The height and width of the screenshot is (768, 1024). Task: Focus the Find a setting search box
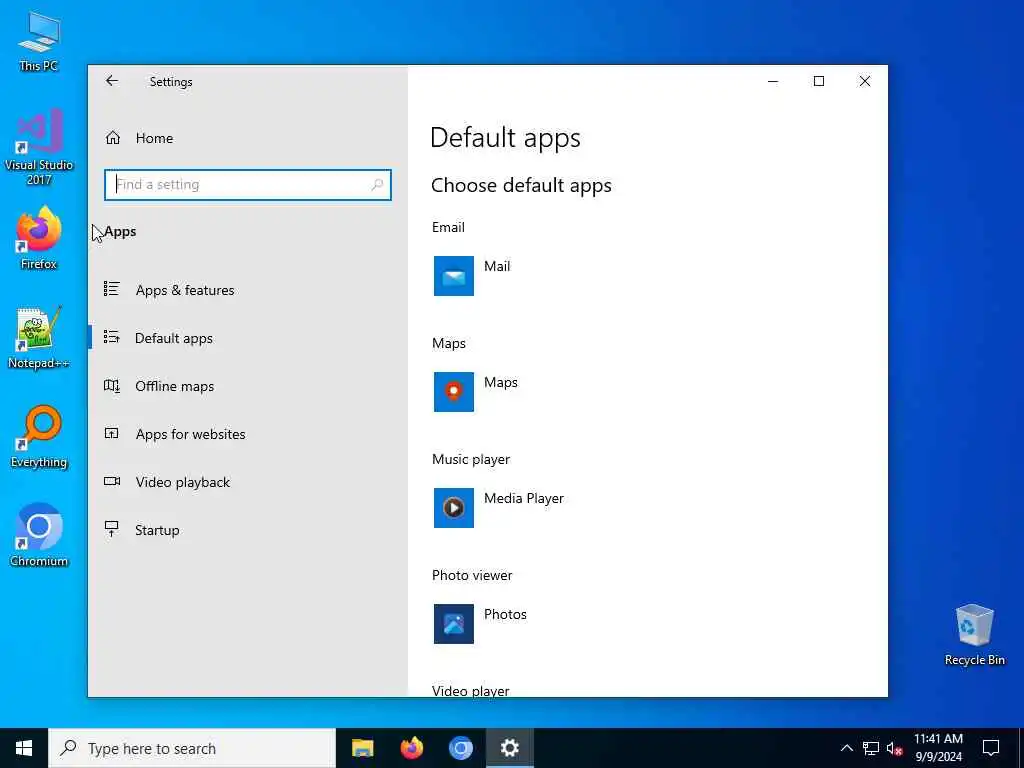(x=248, y=185)
